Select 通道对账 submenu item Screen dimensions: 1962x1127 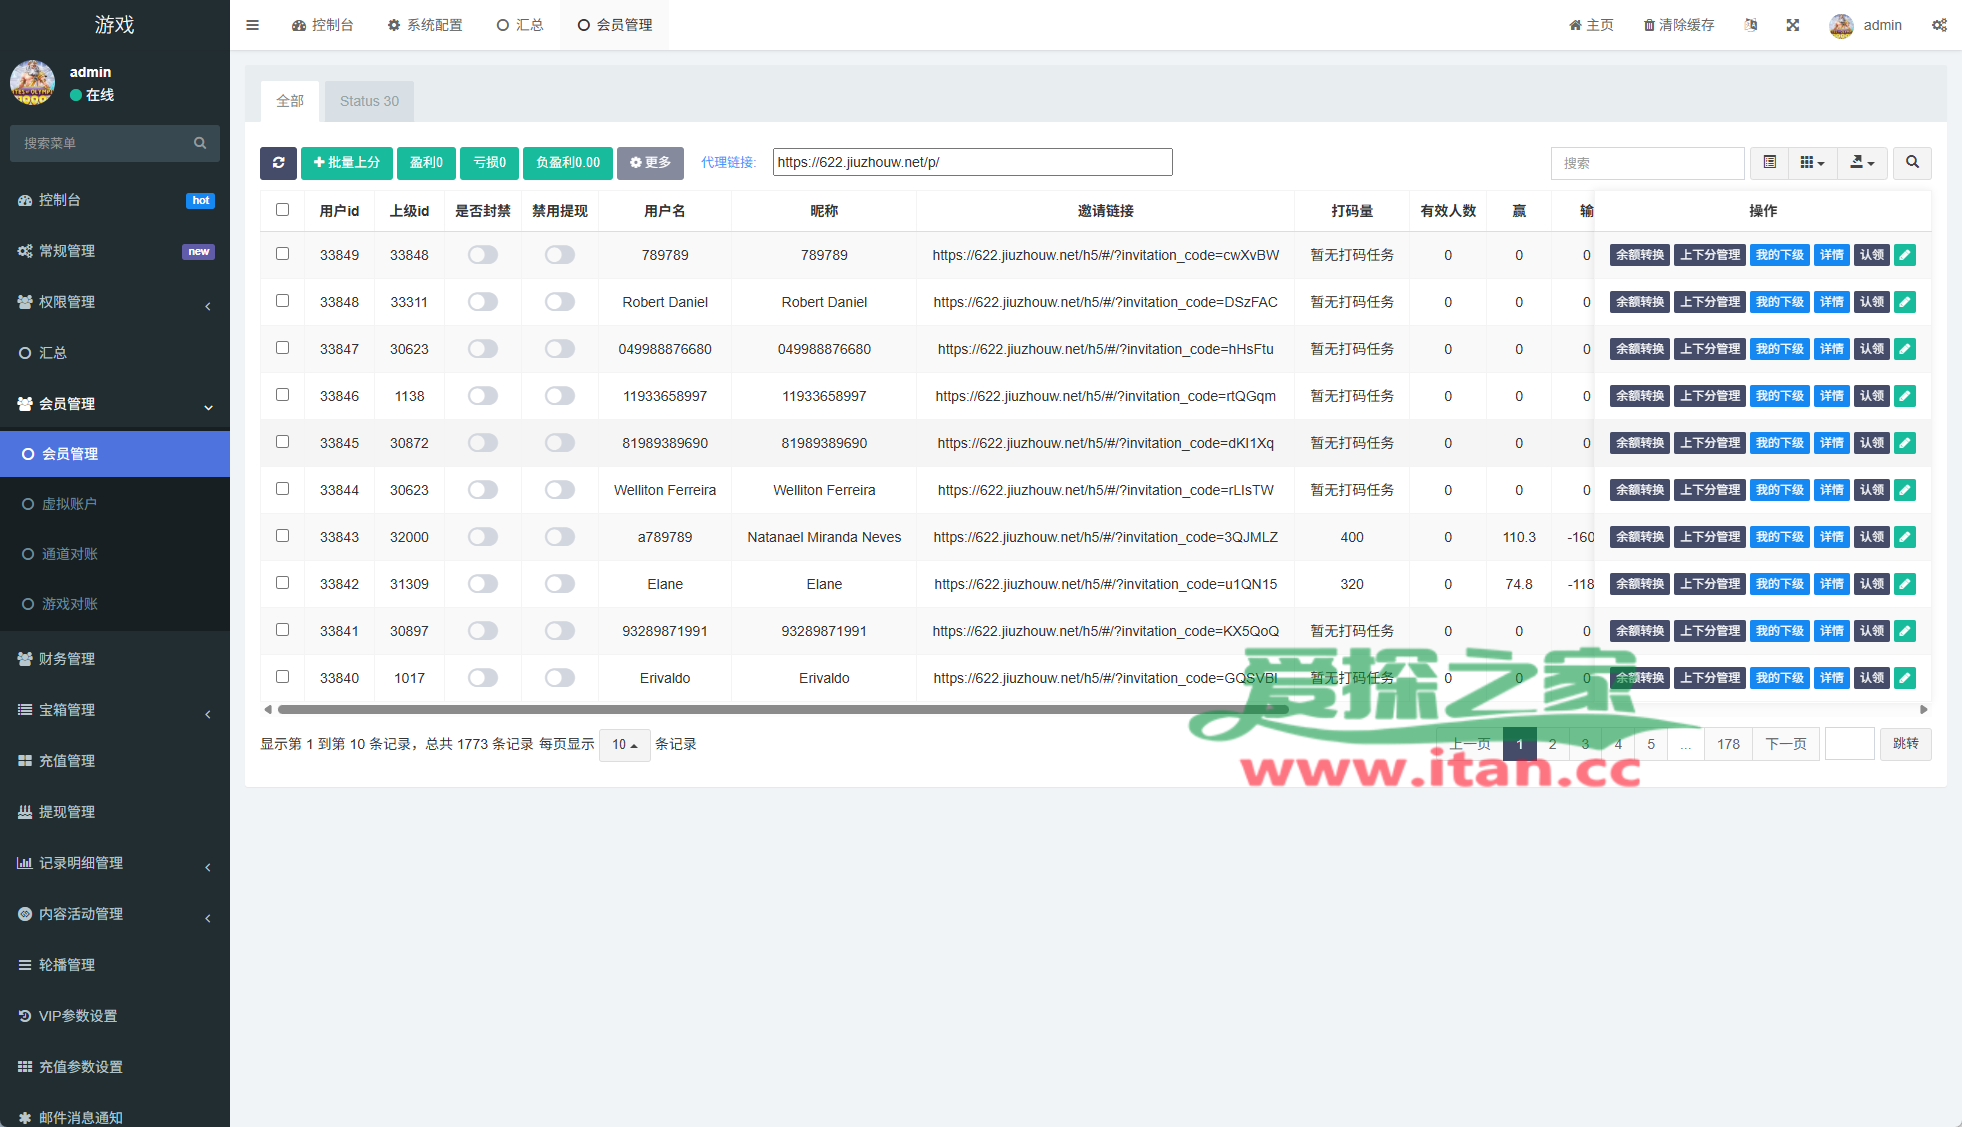coord(115,554)
